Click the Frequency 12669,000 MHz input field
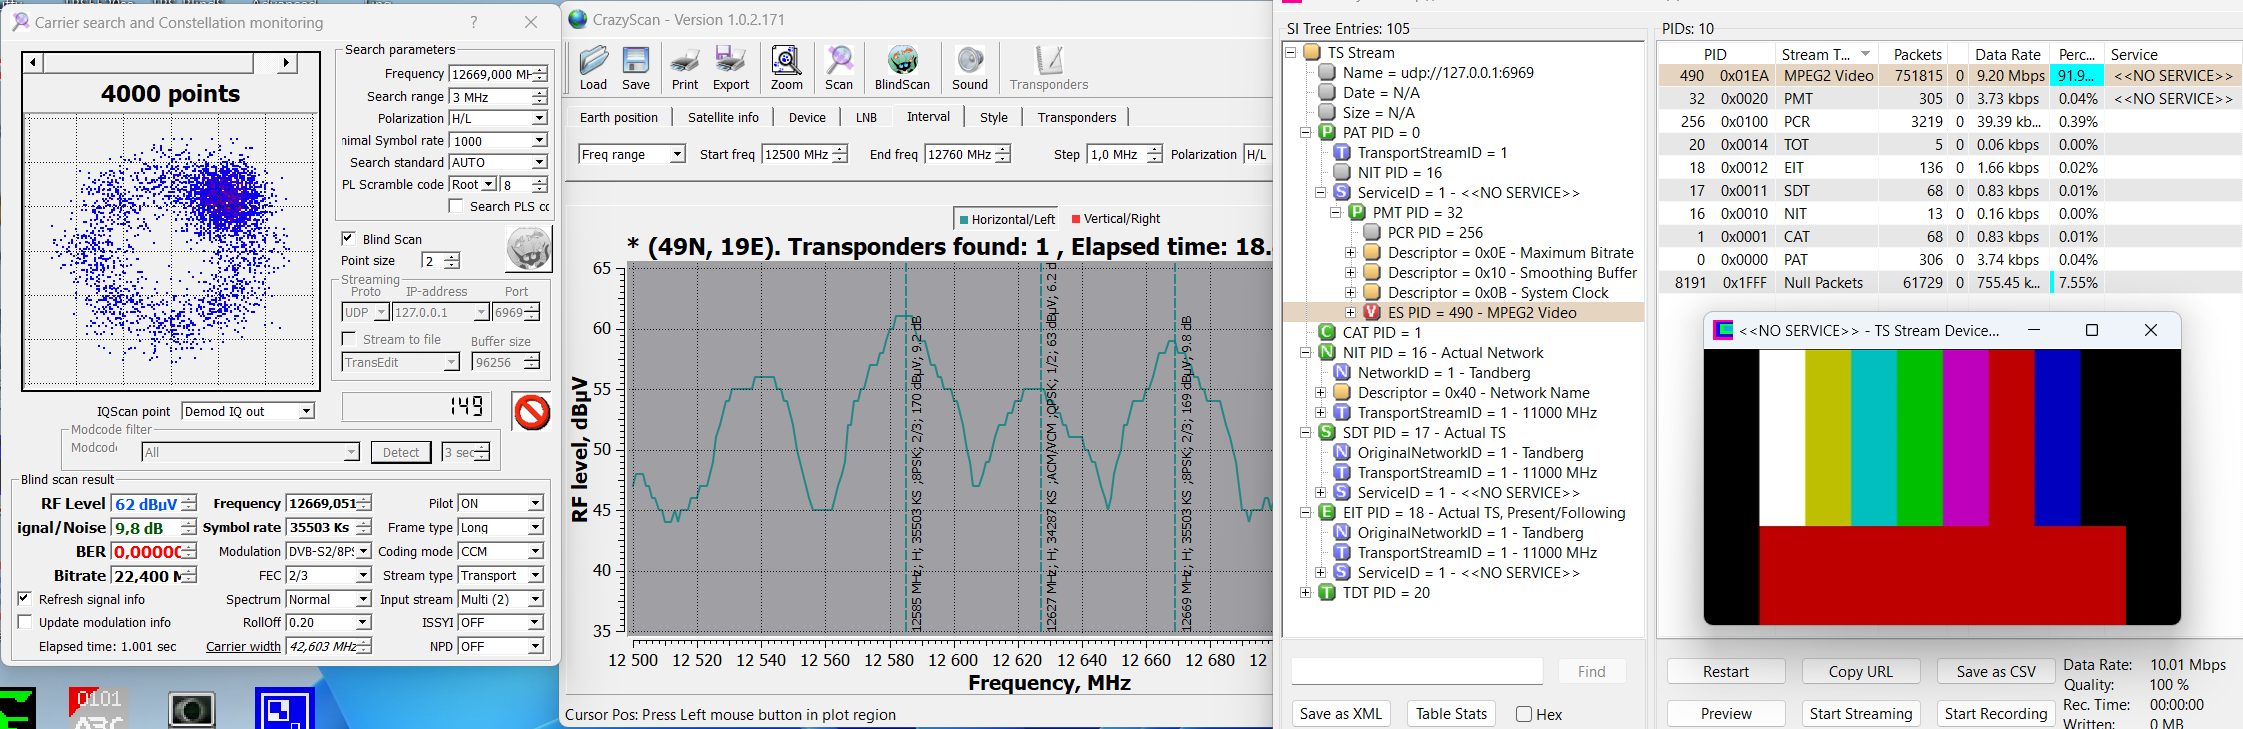 (491, 74)
